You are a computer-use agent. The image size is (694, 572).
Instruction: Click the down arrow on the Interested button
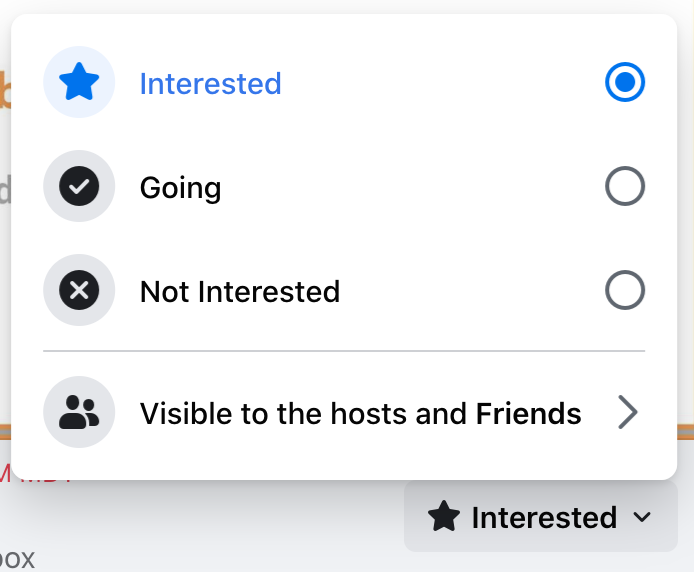point(643,518)
